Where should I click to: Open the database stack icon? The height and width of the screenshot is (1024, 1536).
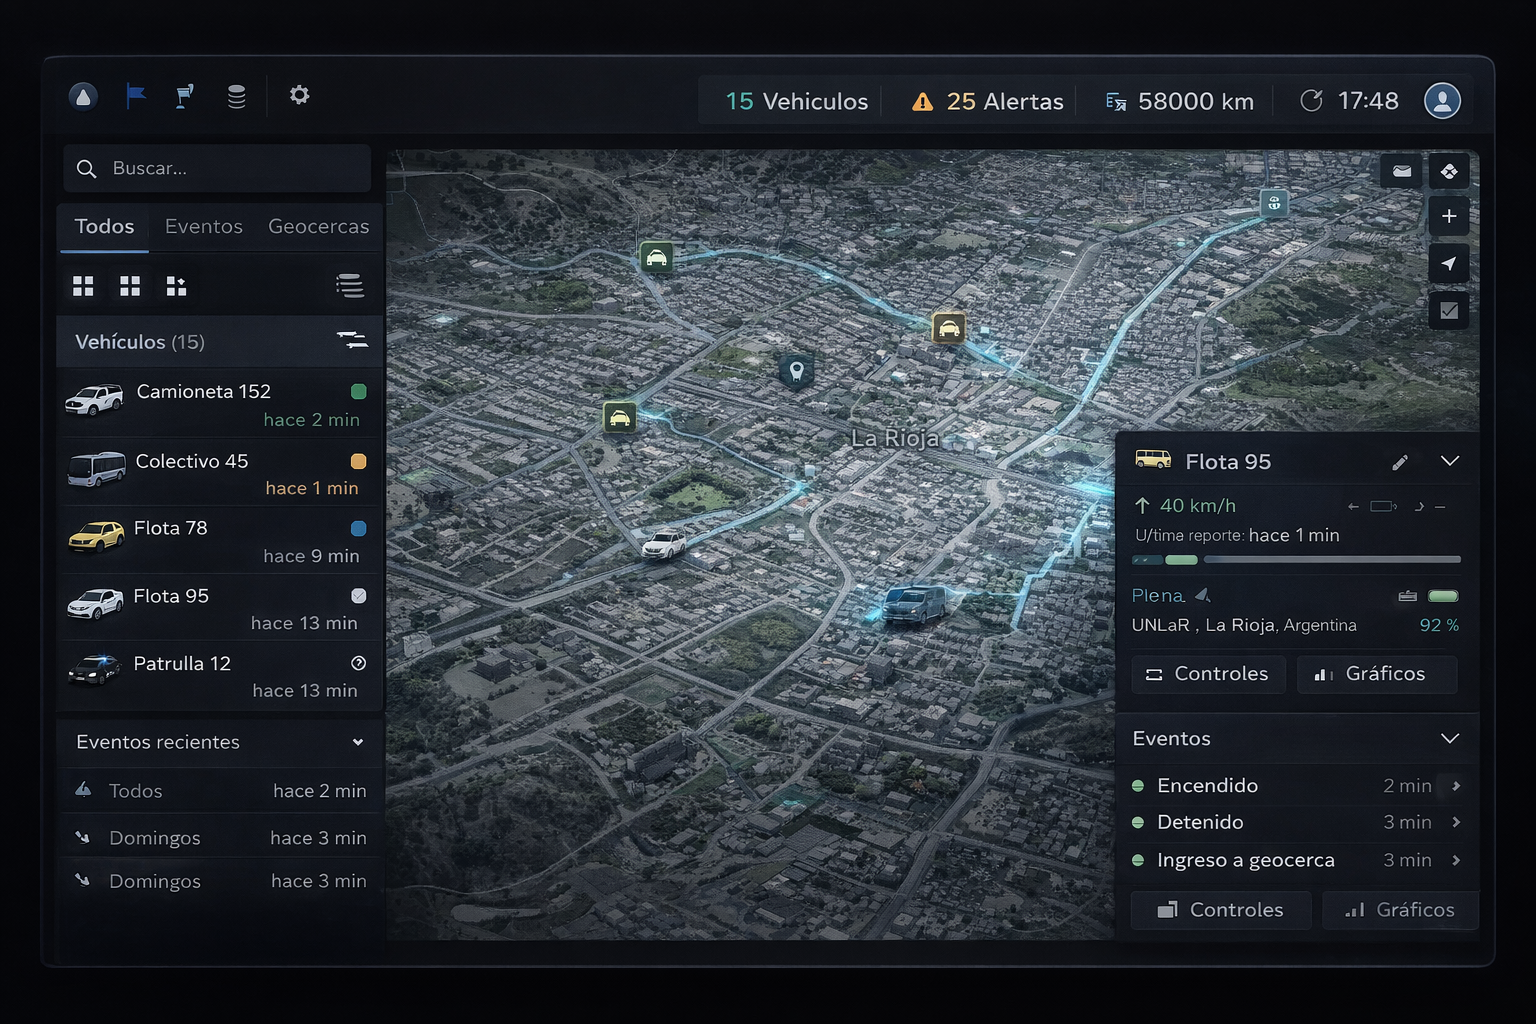[x=236, y=96]
